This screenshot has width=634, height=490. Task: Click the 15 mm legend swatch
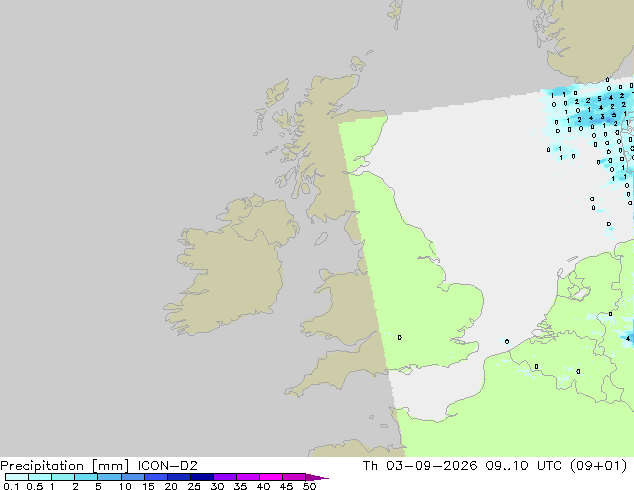(x=156, y=477)
